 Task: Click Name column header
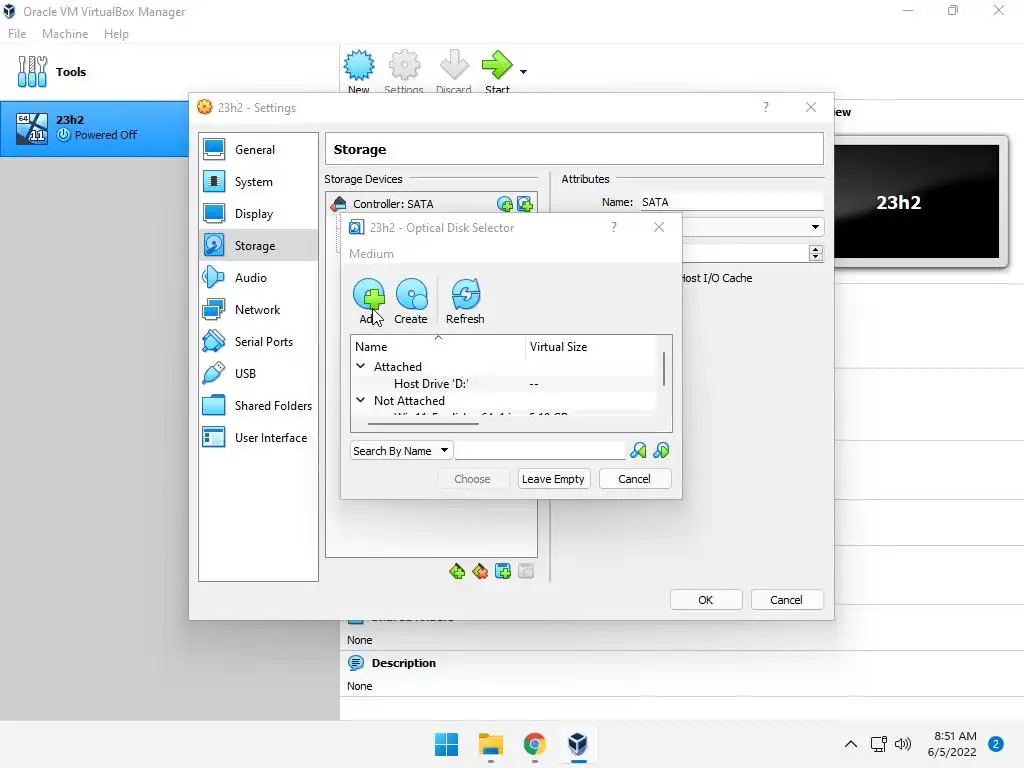point(438,347)
